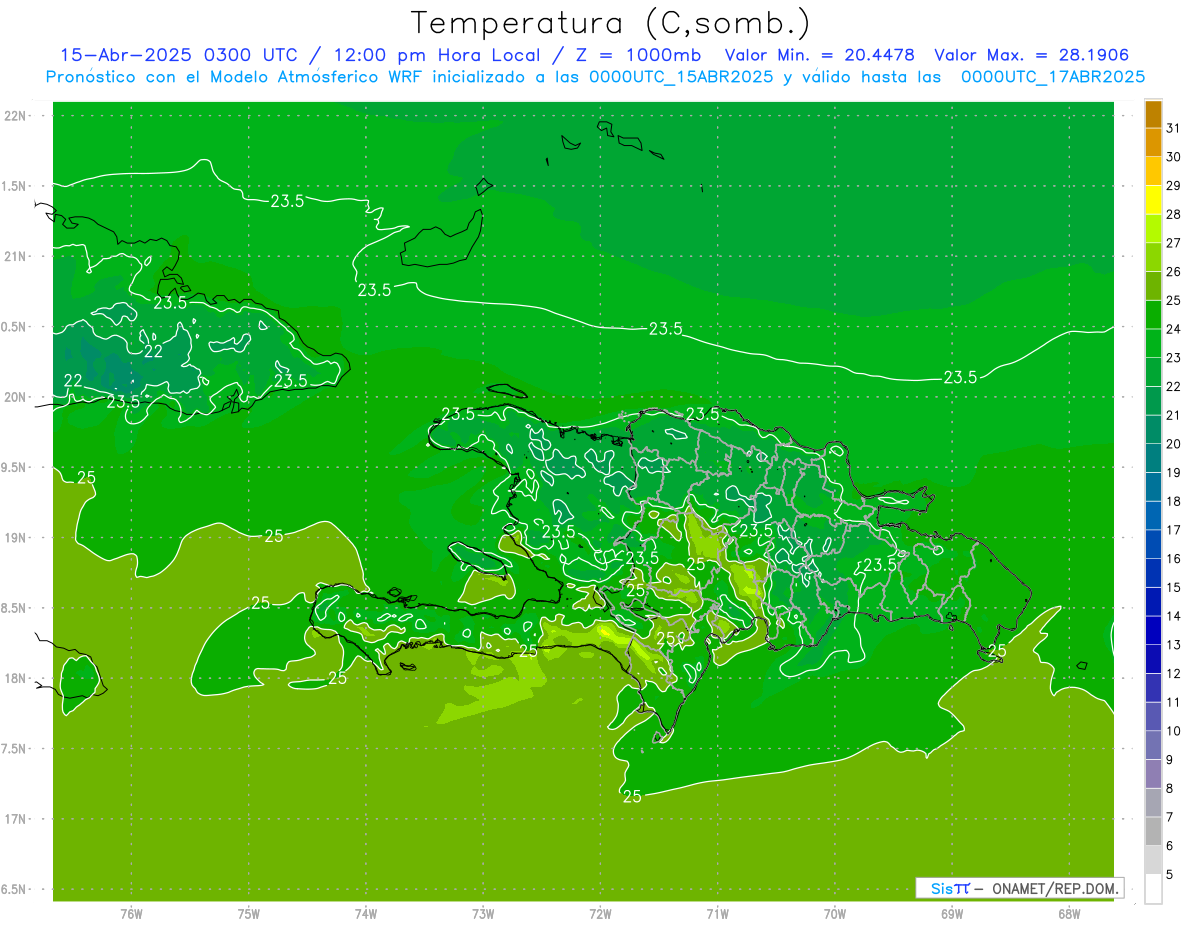Click the color legend value "24"
Viewport: 1200px width, 927px height.
tap(1174, 329)
